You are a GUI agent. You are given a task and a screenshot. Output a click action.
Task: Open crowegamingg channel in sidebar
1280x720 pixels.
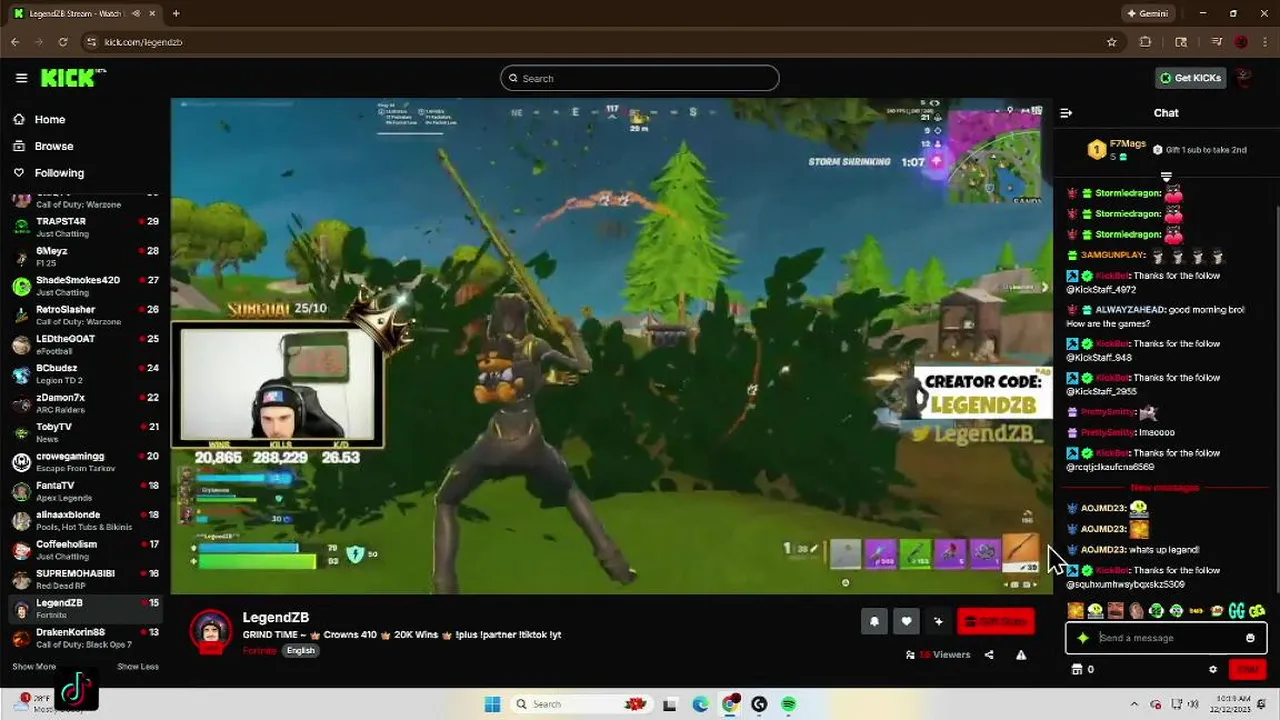[85, 461]
